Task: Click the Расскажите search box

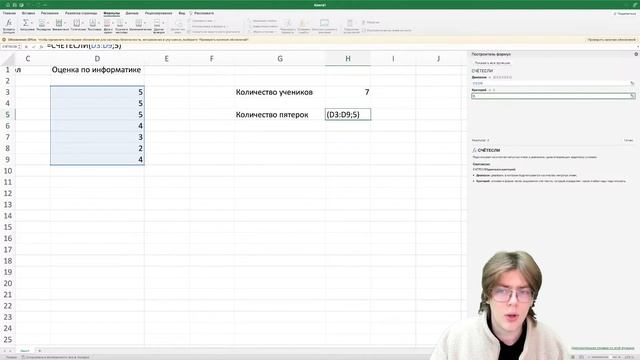Action: coord(202,13)
